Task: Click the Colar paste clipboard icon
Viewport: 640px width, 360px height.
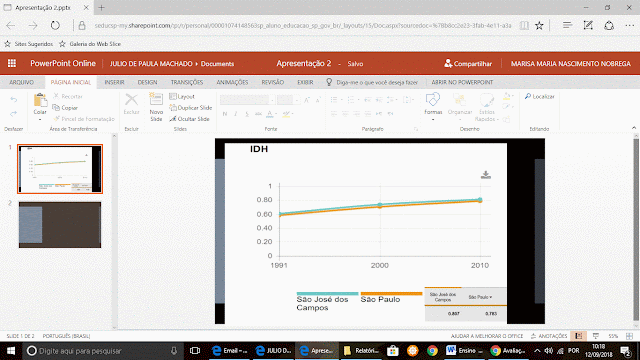Action: [x=40, y=100]
